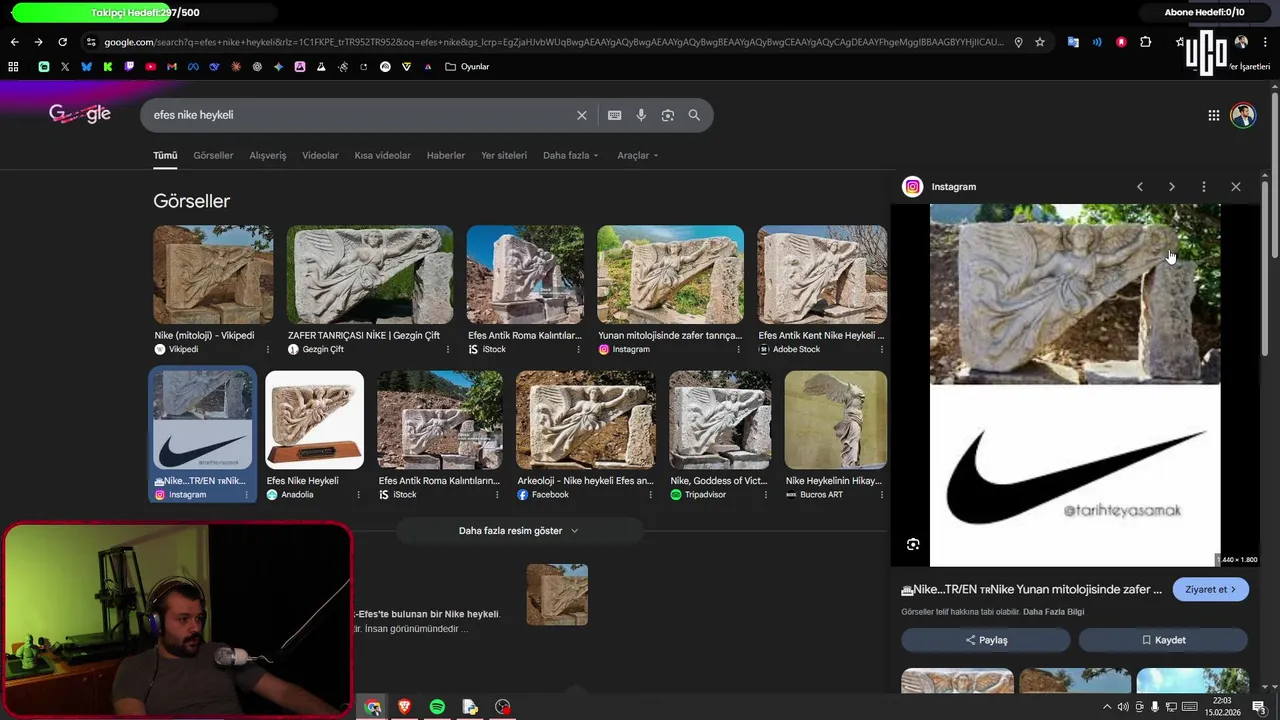Open the YouTube bookmark icon

[150, 67]
